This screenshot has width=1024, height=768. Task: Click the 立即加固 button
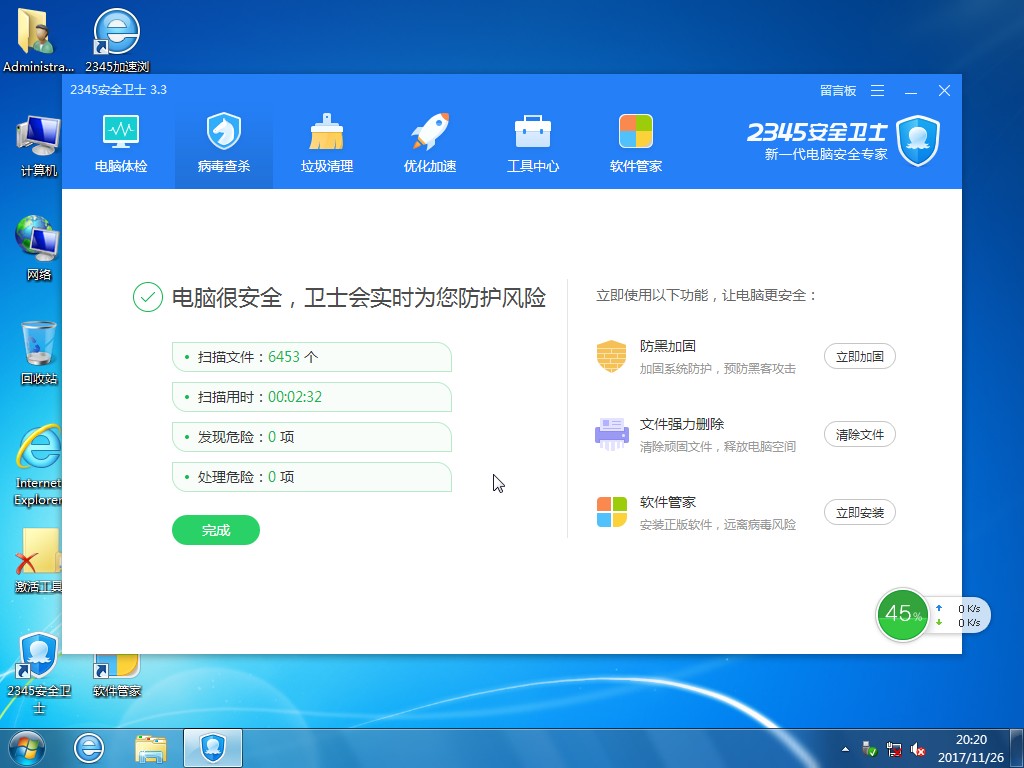(x=859, y=357)
